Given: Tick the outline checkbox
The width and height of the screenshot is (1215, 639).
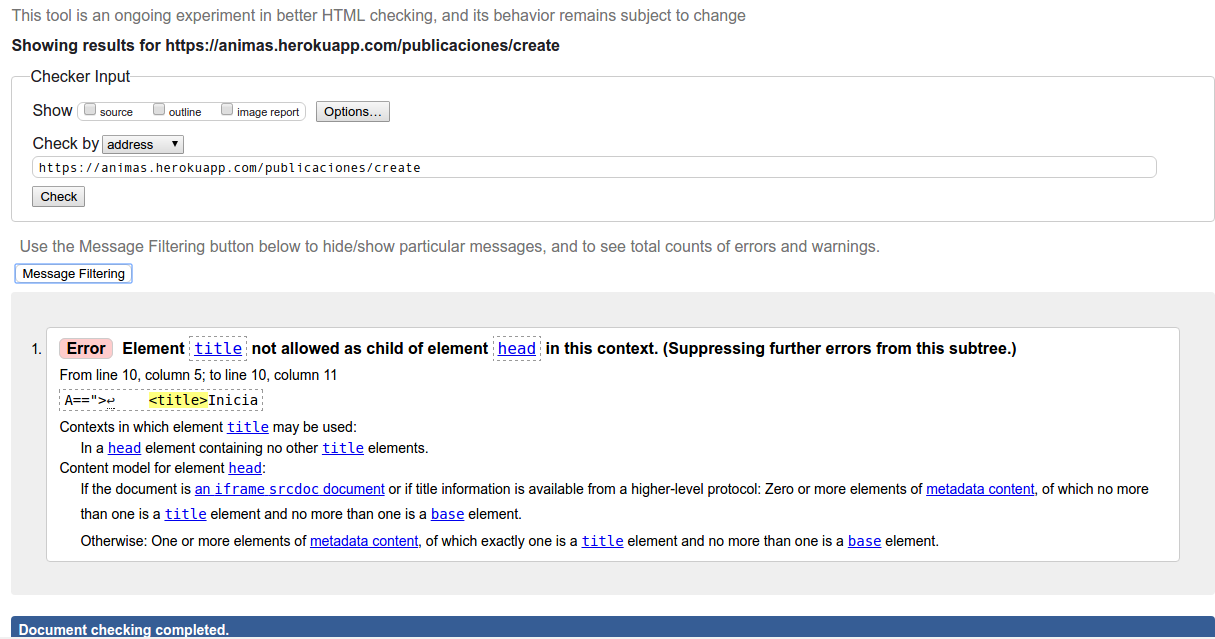Looking at the screenshot, I should [159, 110].
